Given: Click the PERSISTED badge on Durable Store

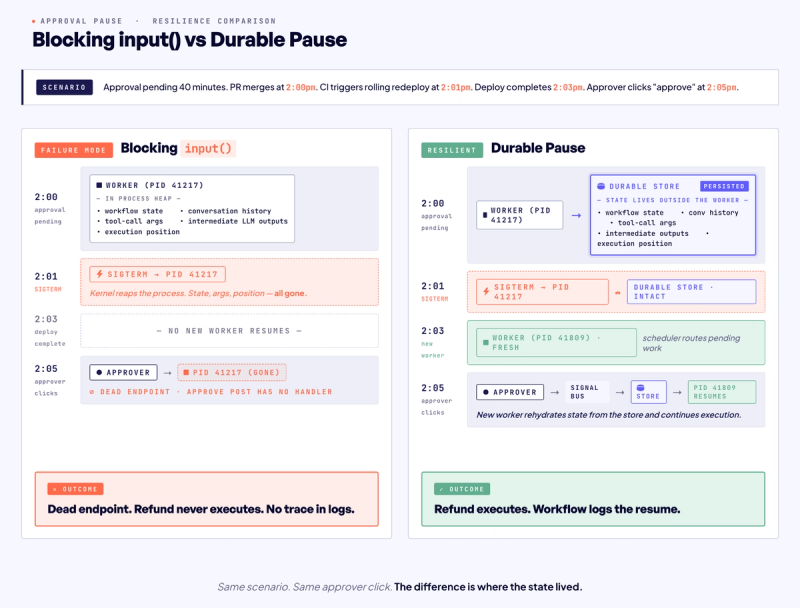Looking at the screenshot, I should [x=724, y=187].
